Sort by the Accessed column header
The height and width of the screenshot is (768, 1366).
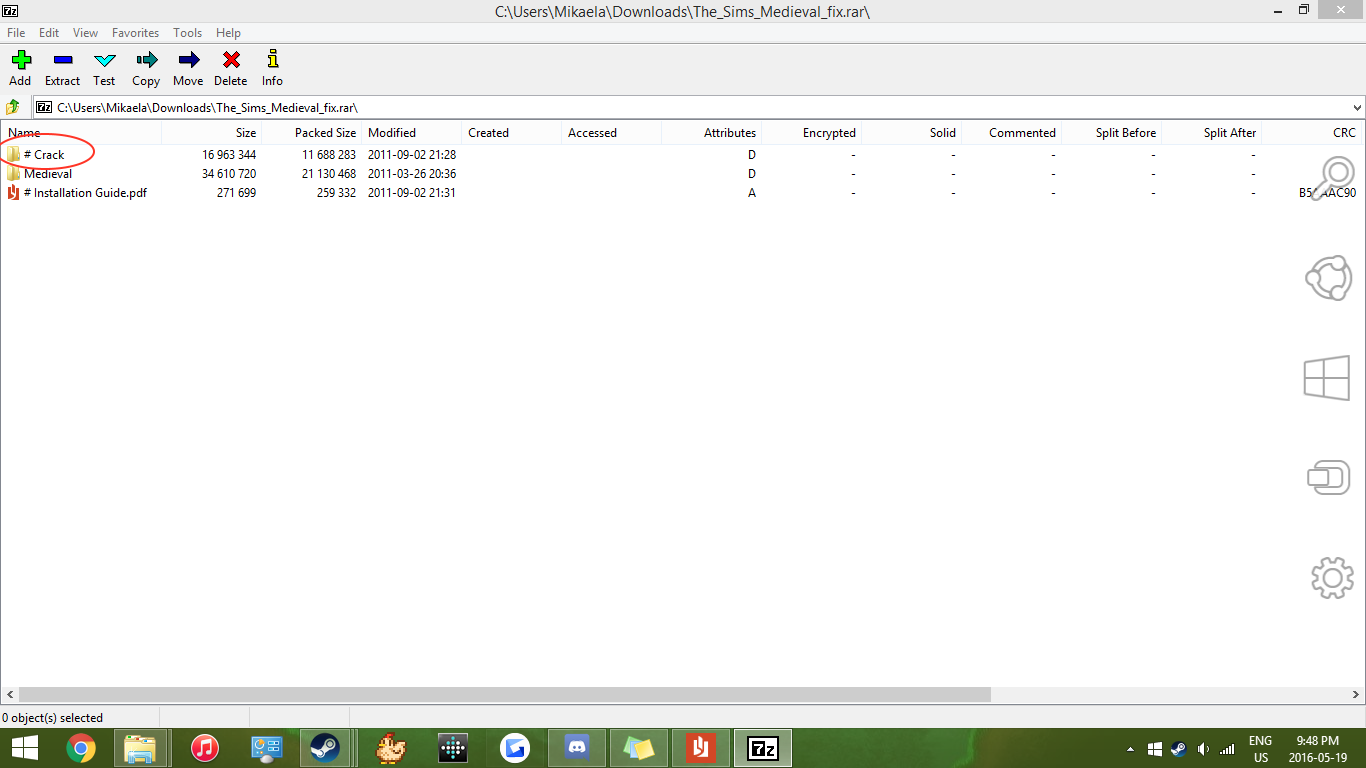click(x=611, y=133)
